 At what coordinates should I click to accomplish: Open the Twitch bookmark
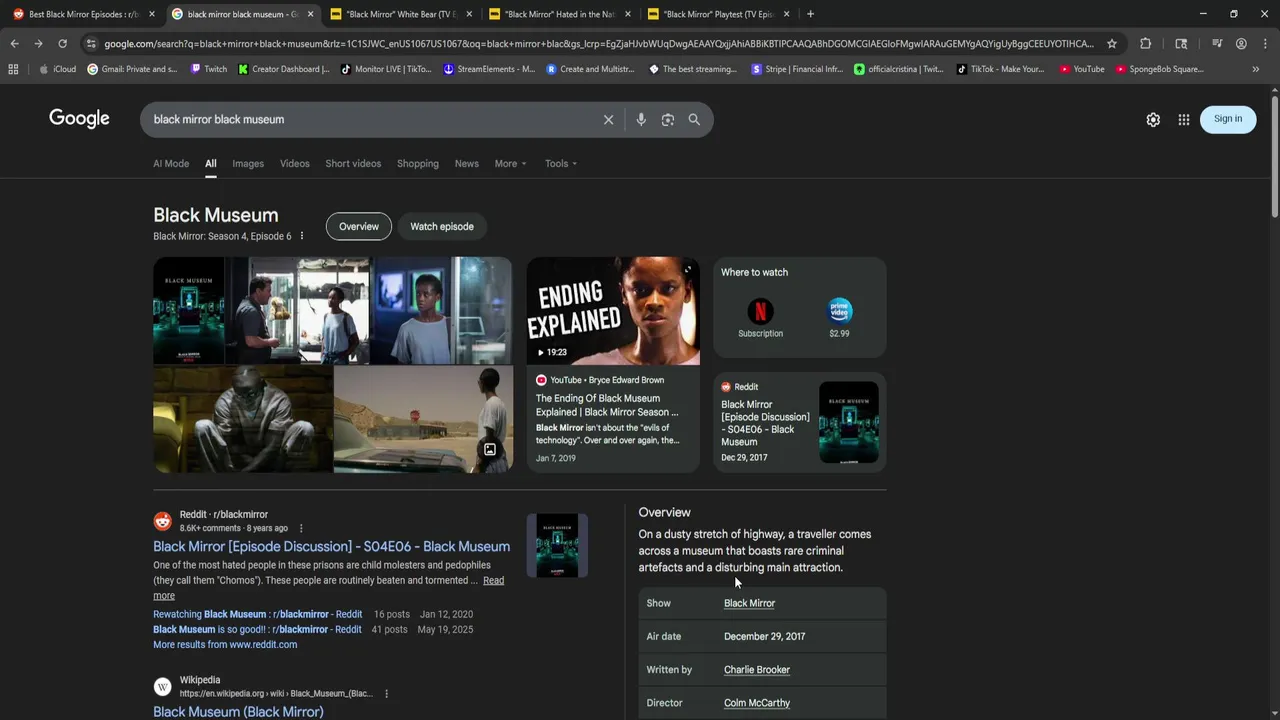coord(208,69)
